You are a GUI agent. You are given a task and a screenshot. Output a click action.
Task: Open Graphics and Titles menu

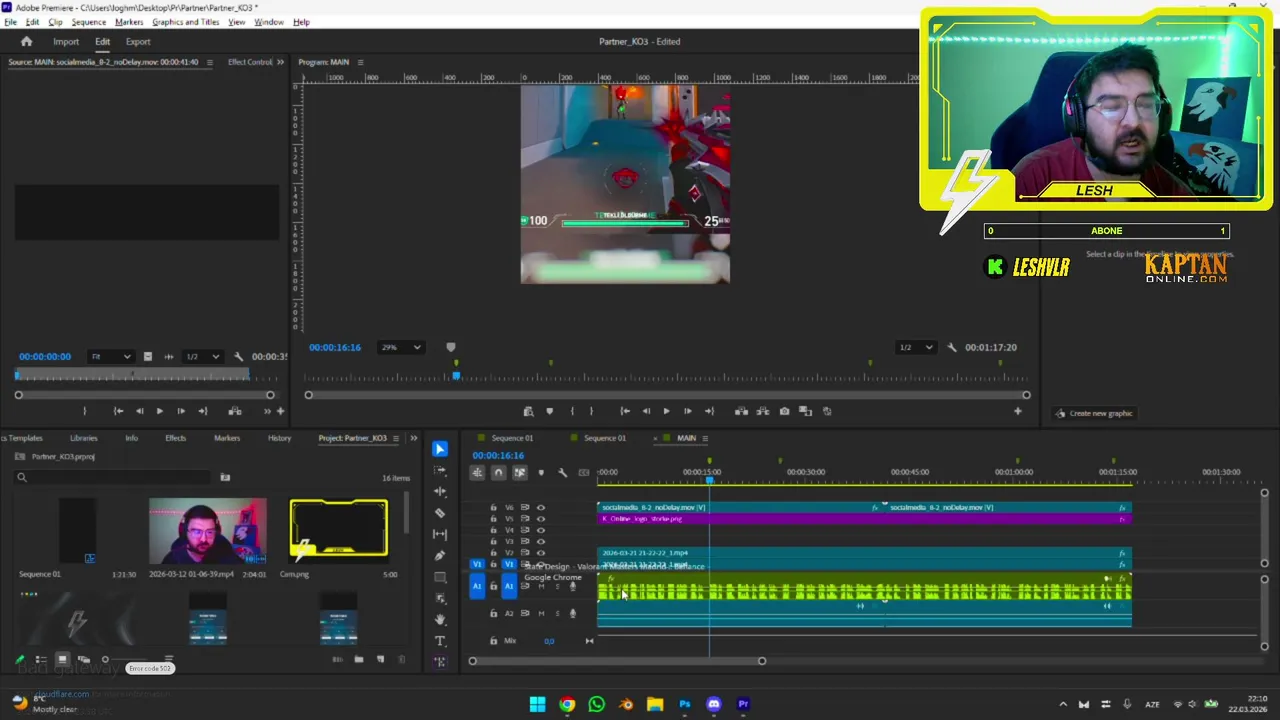[186, 22]
